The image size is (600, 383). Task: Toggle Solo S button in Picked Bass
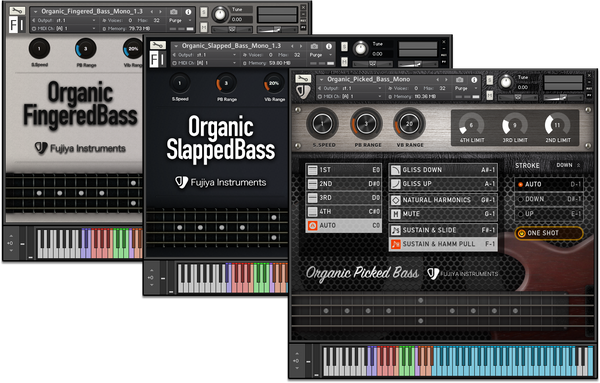pos(489,80)
